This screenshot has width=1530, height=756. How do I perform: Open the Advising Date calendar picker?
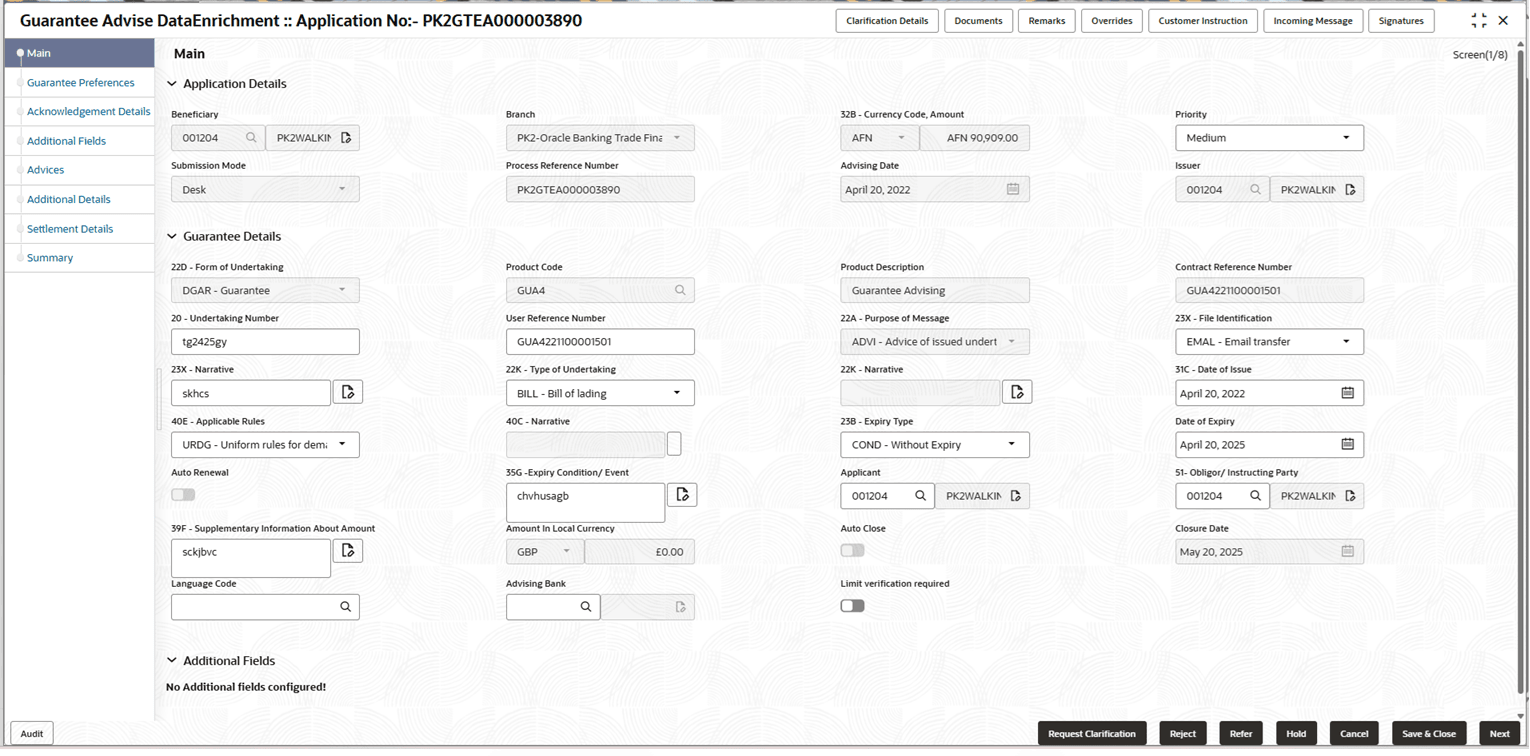pos(1013,188)
